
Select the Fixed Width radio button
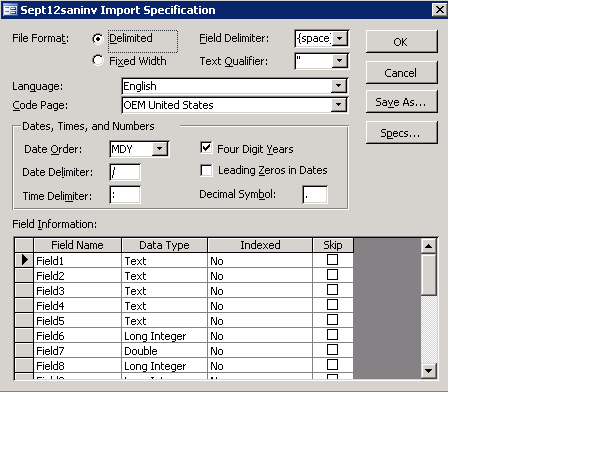(x=98, y=60)
